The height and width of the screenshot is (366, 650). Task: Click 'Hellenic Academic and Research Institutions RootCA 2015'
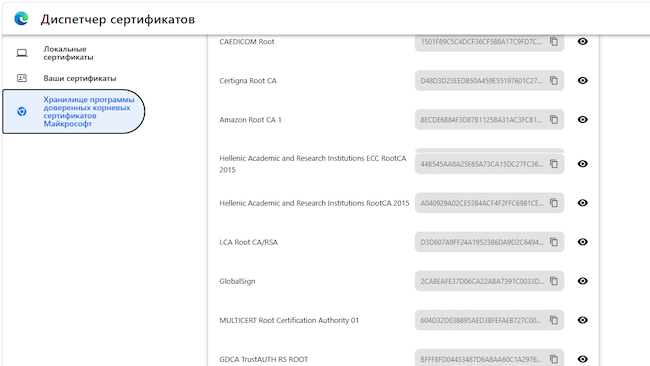click(314, 203)
